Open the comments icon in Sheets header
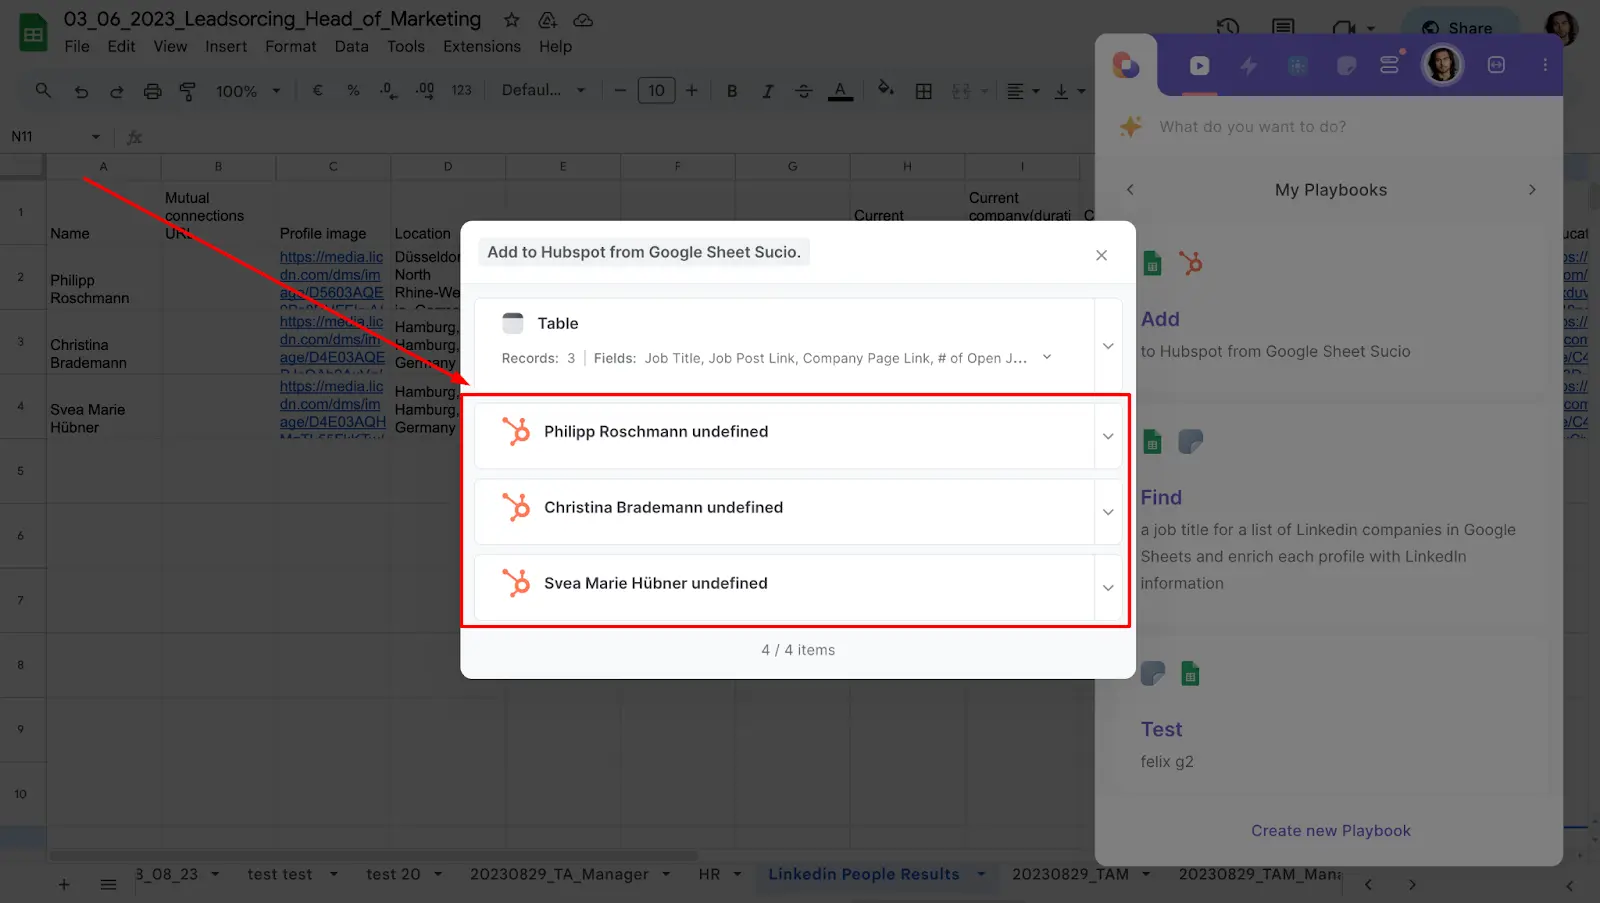Image resolution: width=1600 pixels, height=903 pixels. click(x=1283, y=27)
